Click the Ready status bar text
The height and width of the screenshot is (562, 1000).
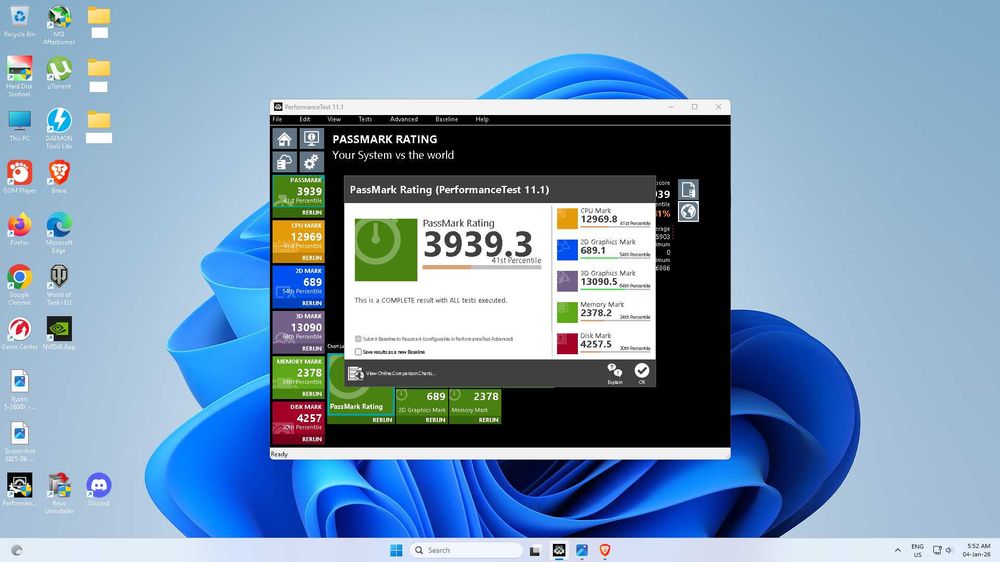coord(279,454)
